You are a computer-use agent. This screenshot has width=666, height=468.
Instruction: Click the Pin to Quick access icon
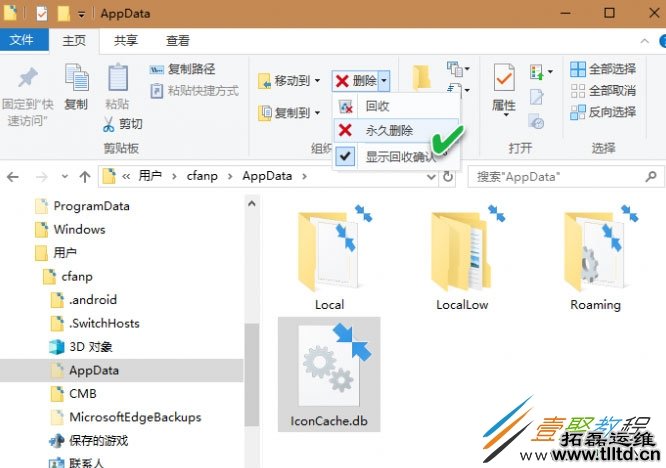coord(27,78)
